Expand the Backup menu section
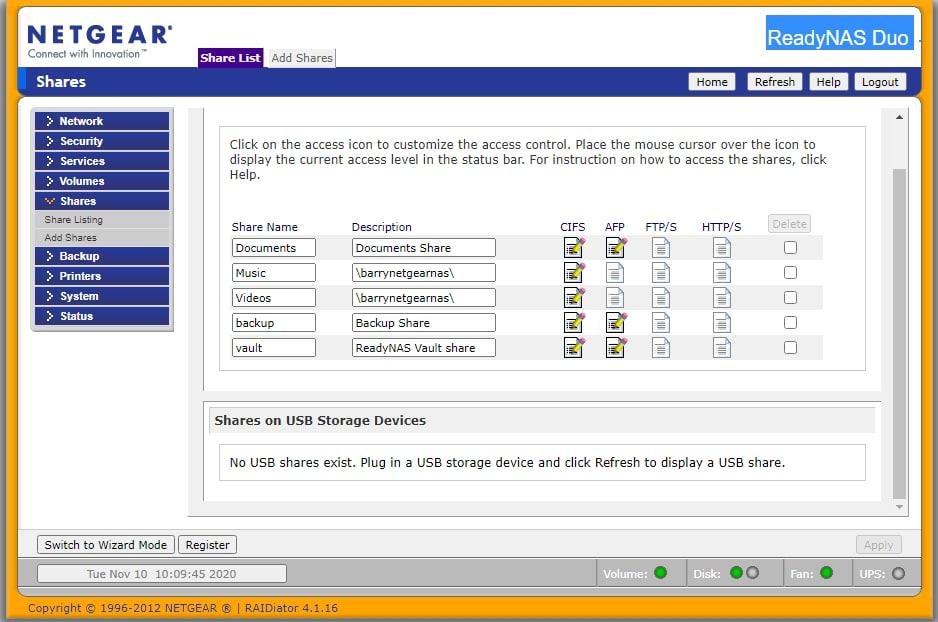The image size is (938, 622). pos(102,256)
